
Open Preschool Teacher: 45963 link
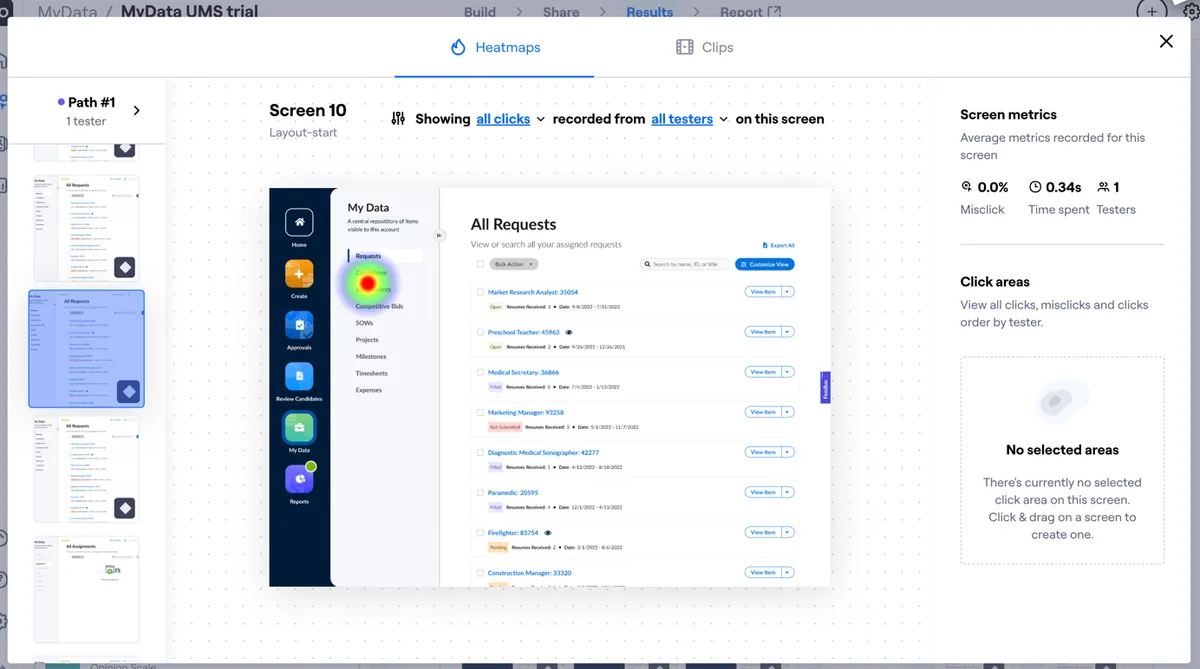pyautogui.click(x=524, y=332)
